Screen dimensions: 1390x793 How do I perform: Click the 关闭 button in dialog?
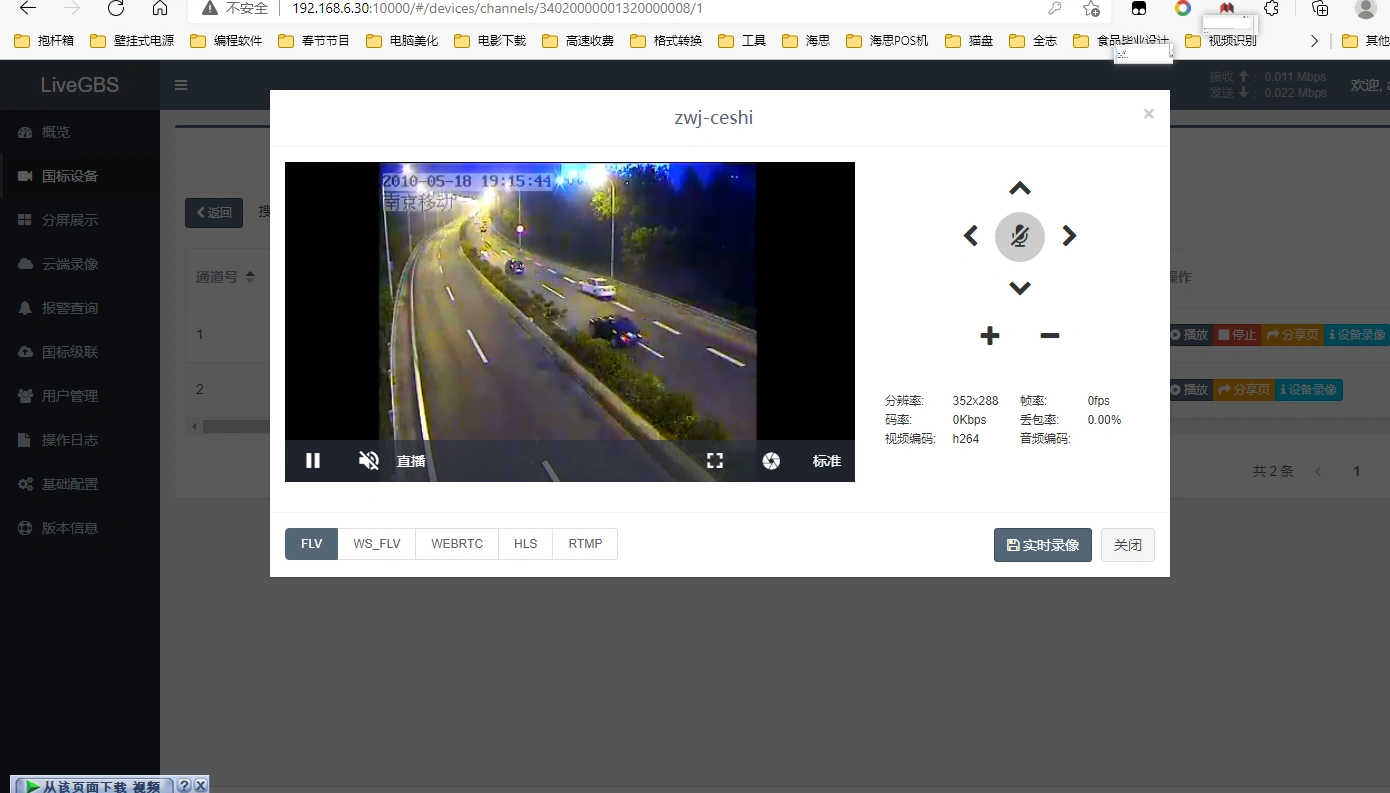pos(1128,545)
